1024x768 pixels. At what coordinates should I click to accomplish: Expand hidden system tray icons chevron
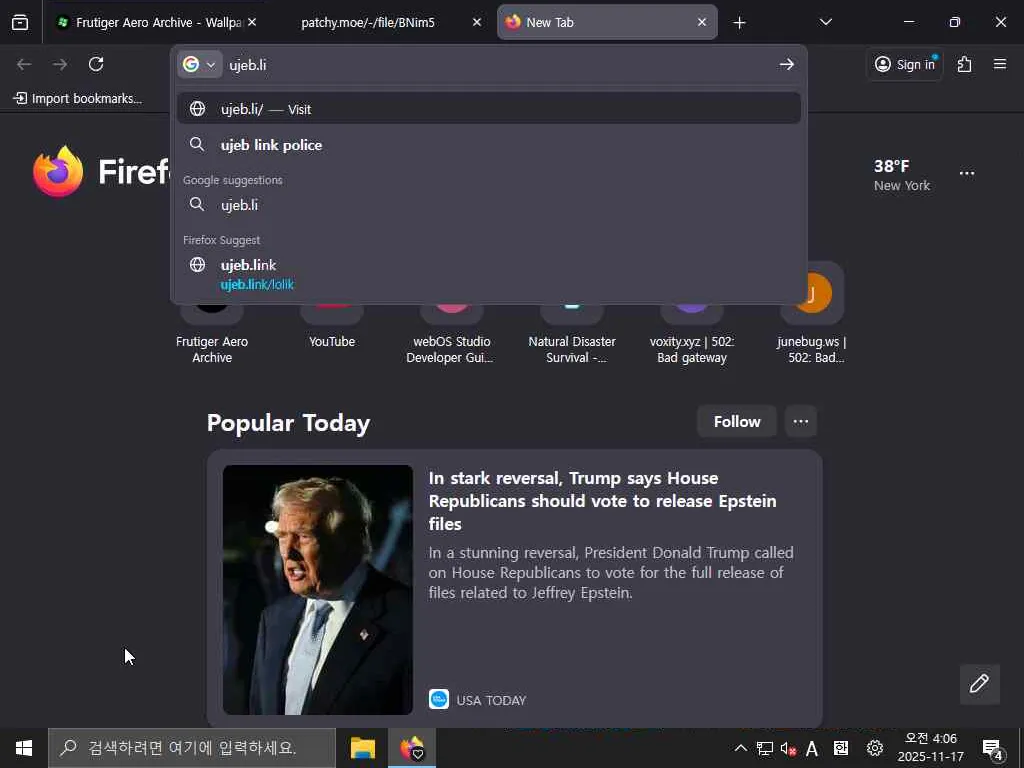pos(741,748)
